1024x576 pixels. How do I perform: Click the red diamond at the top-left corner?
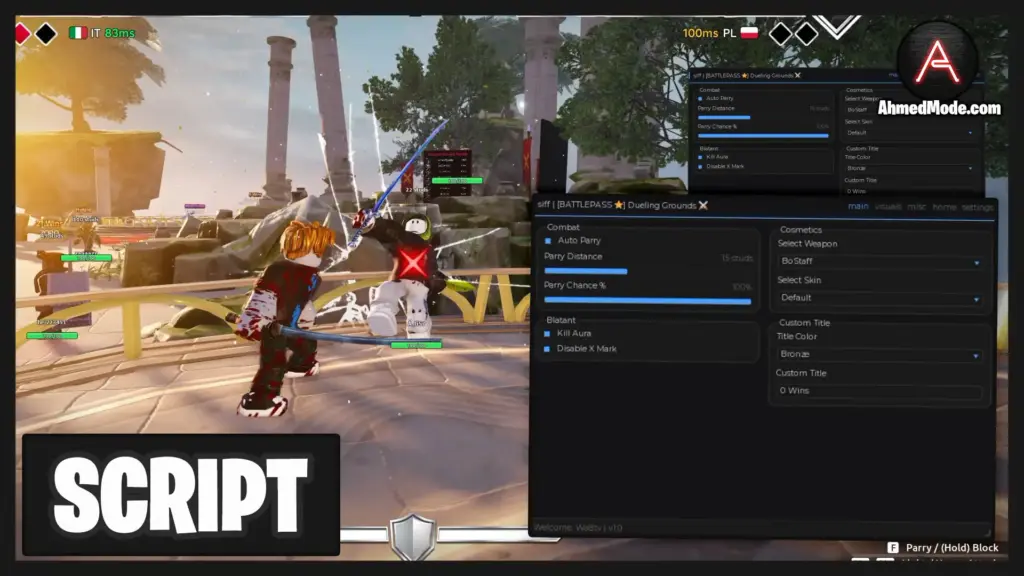(x=23, y=33)
